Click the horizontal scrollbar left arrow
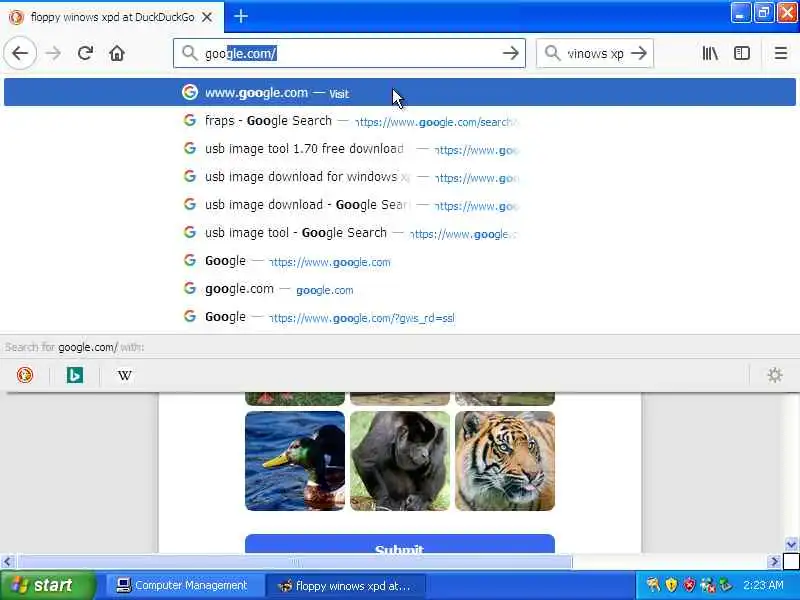Image resolution: width=800 pixels, height=600 pixels. 7,562
